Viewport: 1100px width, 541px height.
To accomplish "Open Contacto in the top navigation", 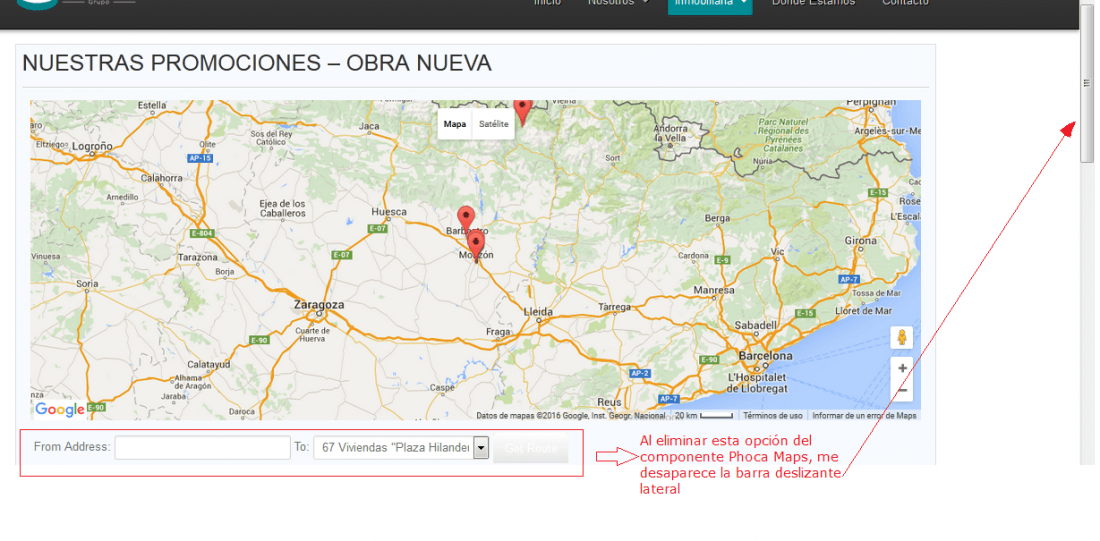I will 905,3.
